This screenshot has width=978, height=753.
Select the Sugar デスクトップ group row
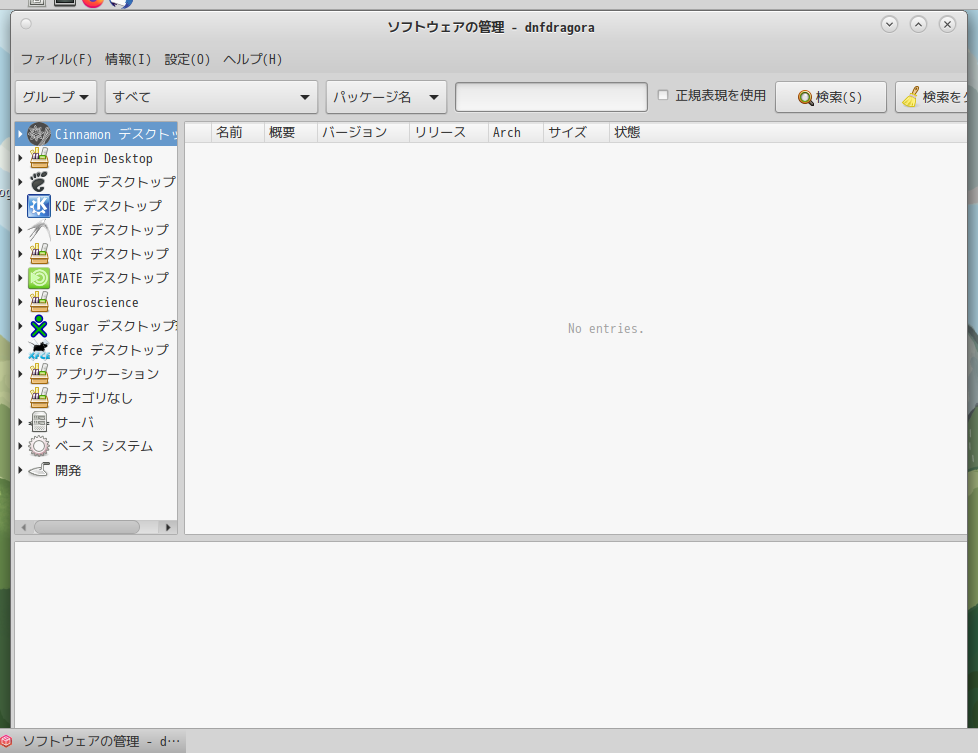(x=97, y=326)
